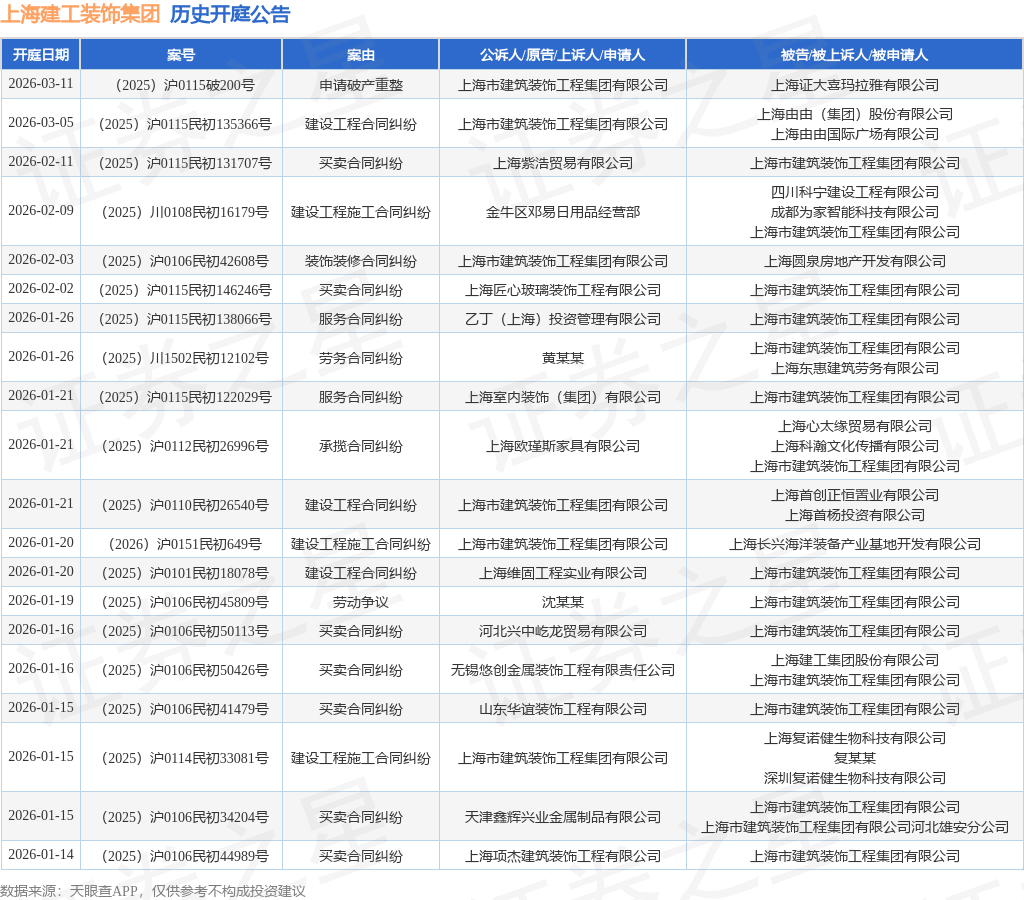Click the 劳动争议 cause cell
The image size is (1024, 900).
(360, 602)
